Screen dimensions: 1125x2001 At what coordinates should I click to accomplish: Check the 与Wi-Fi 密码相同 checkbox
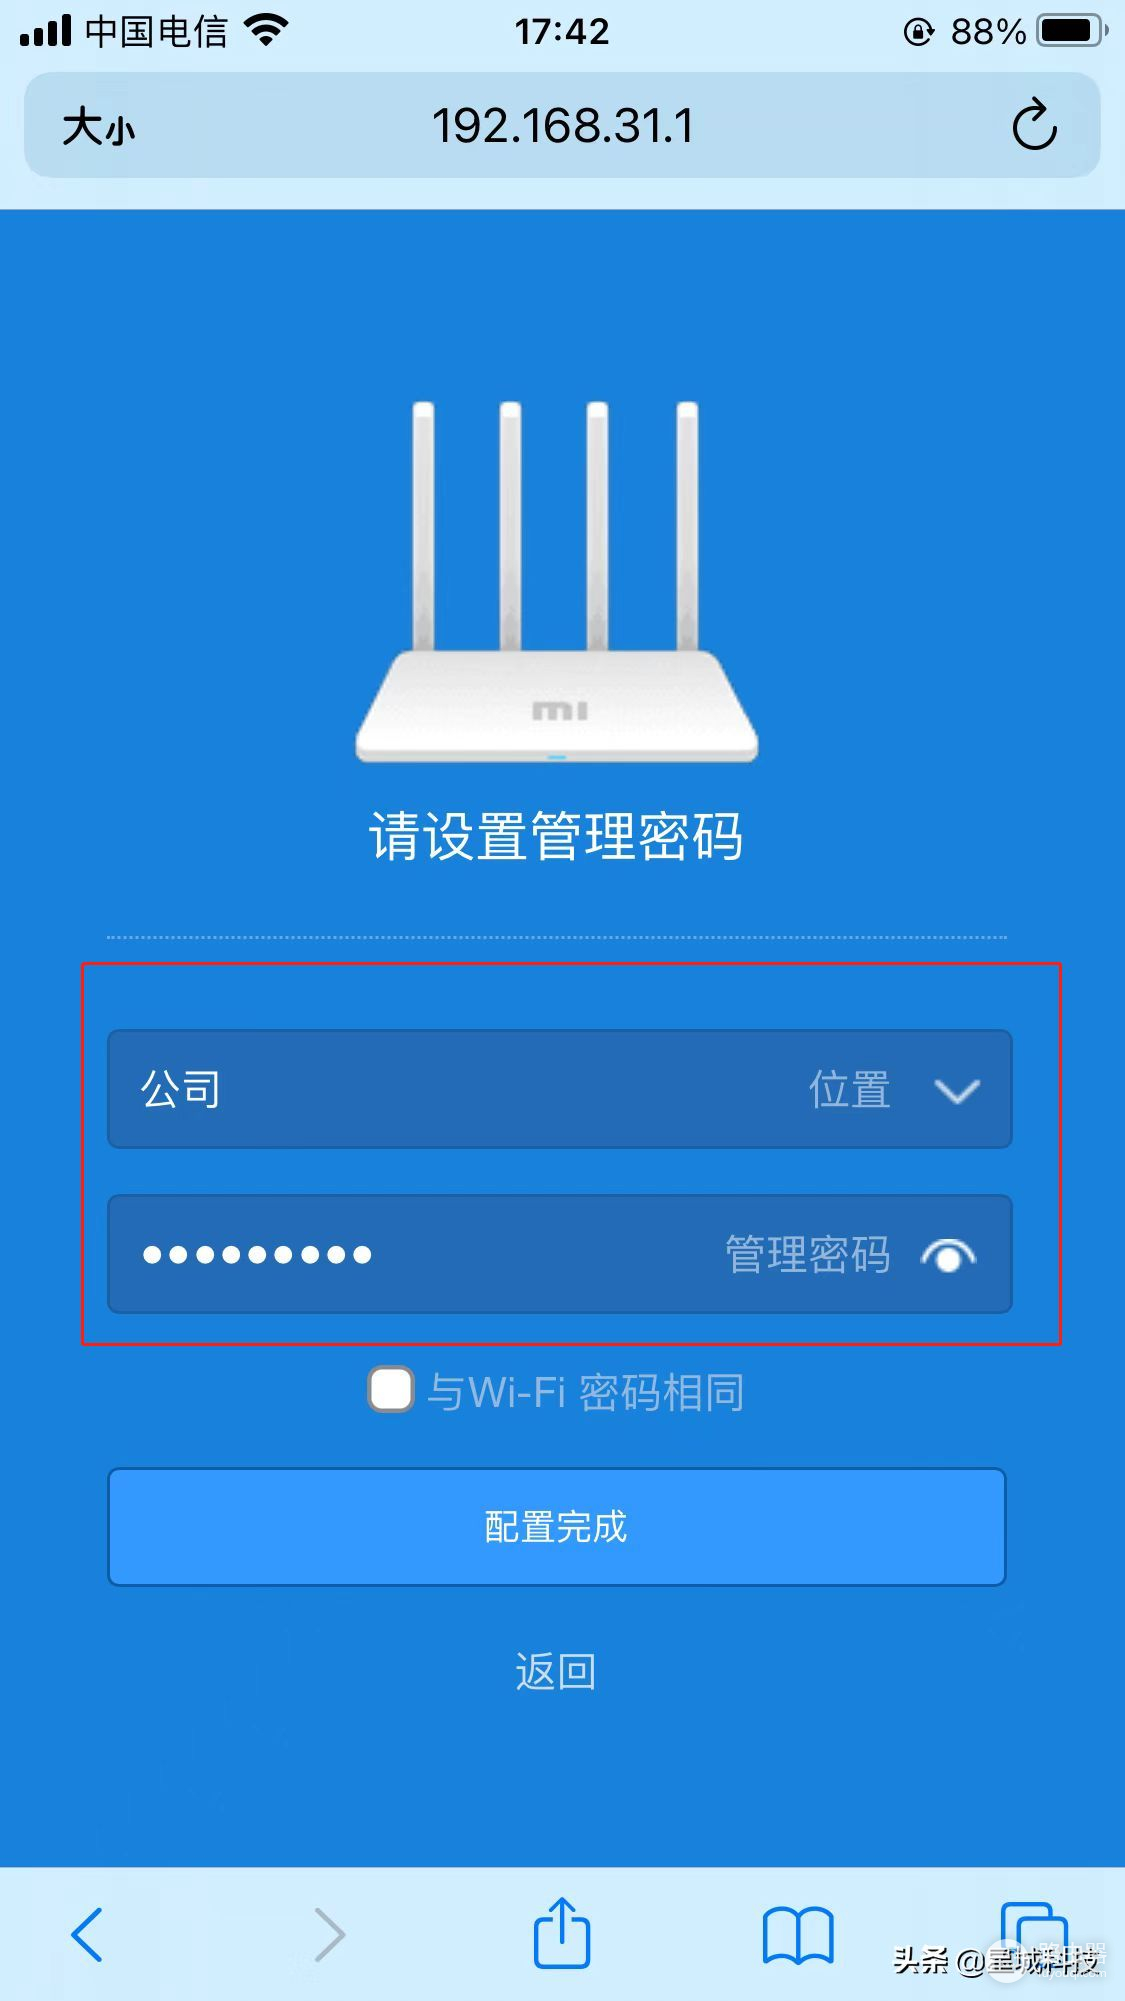(390, 1389)
